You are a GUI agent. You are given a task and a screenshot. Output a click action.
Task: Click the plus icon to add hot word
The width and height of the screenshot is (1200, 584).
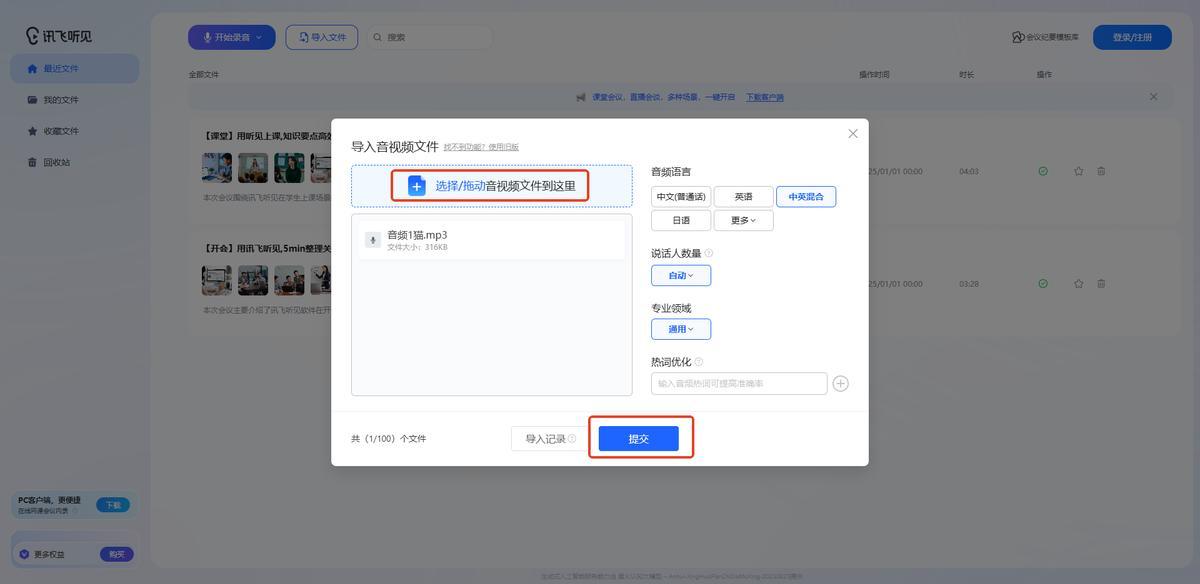click(840, 383)
